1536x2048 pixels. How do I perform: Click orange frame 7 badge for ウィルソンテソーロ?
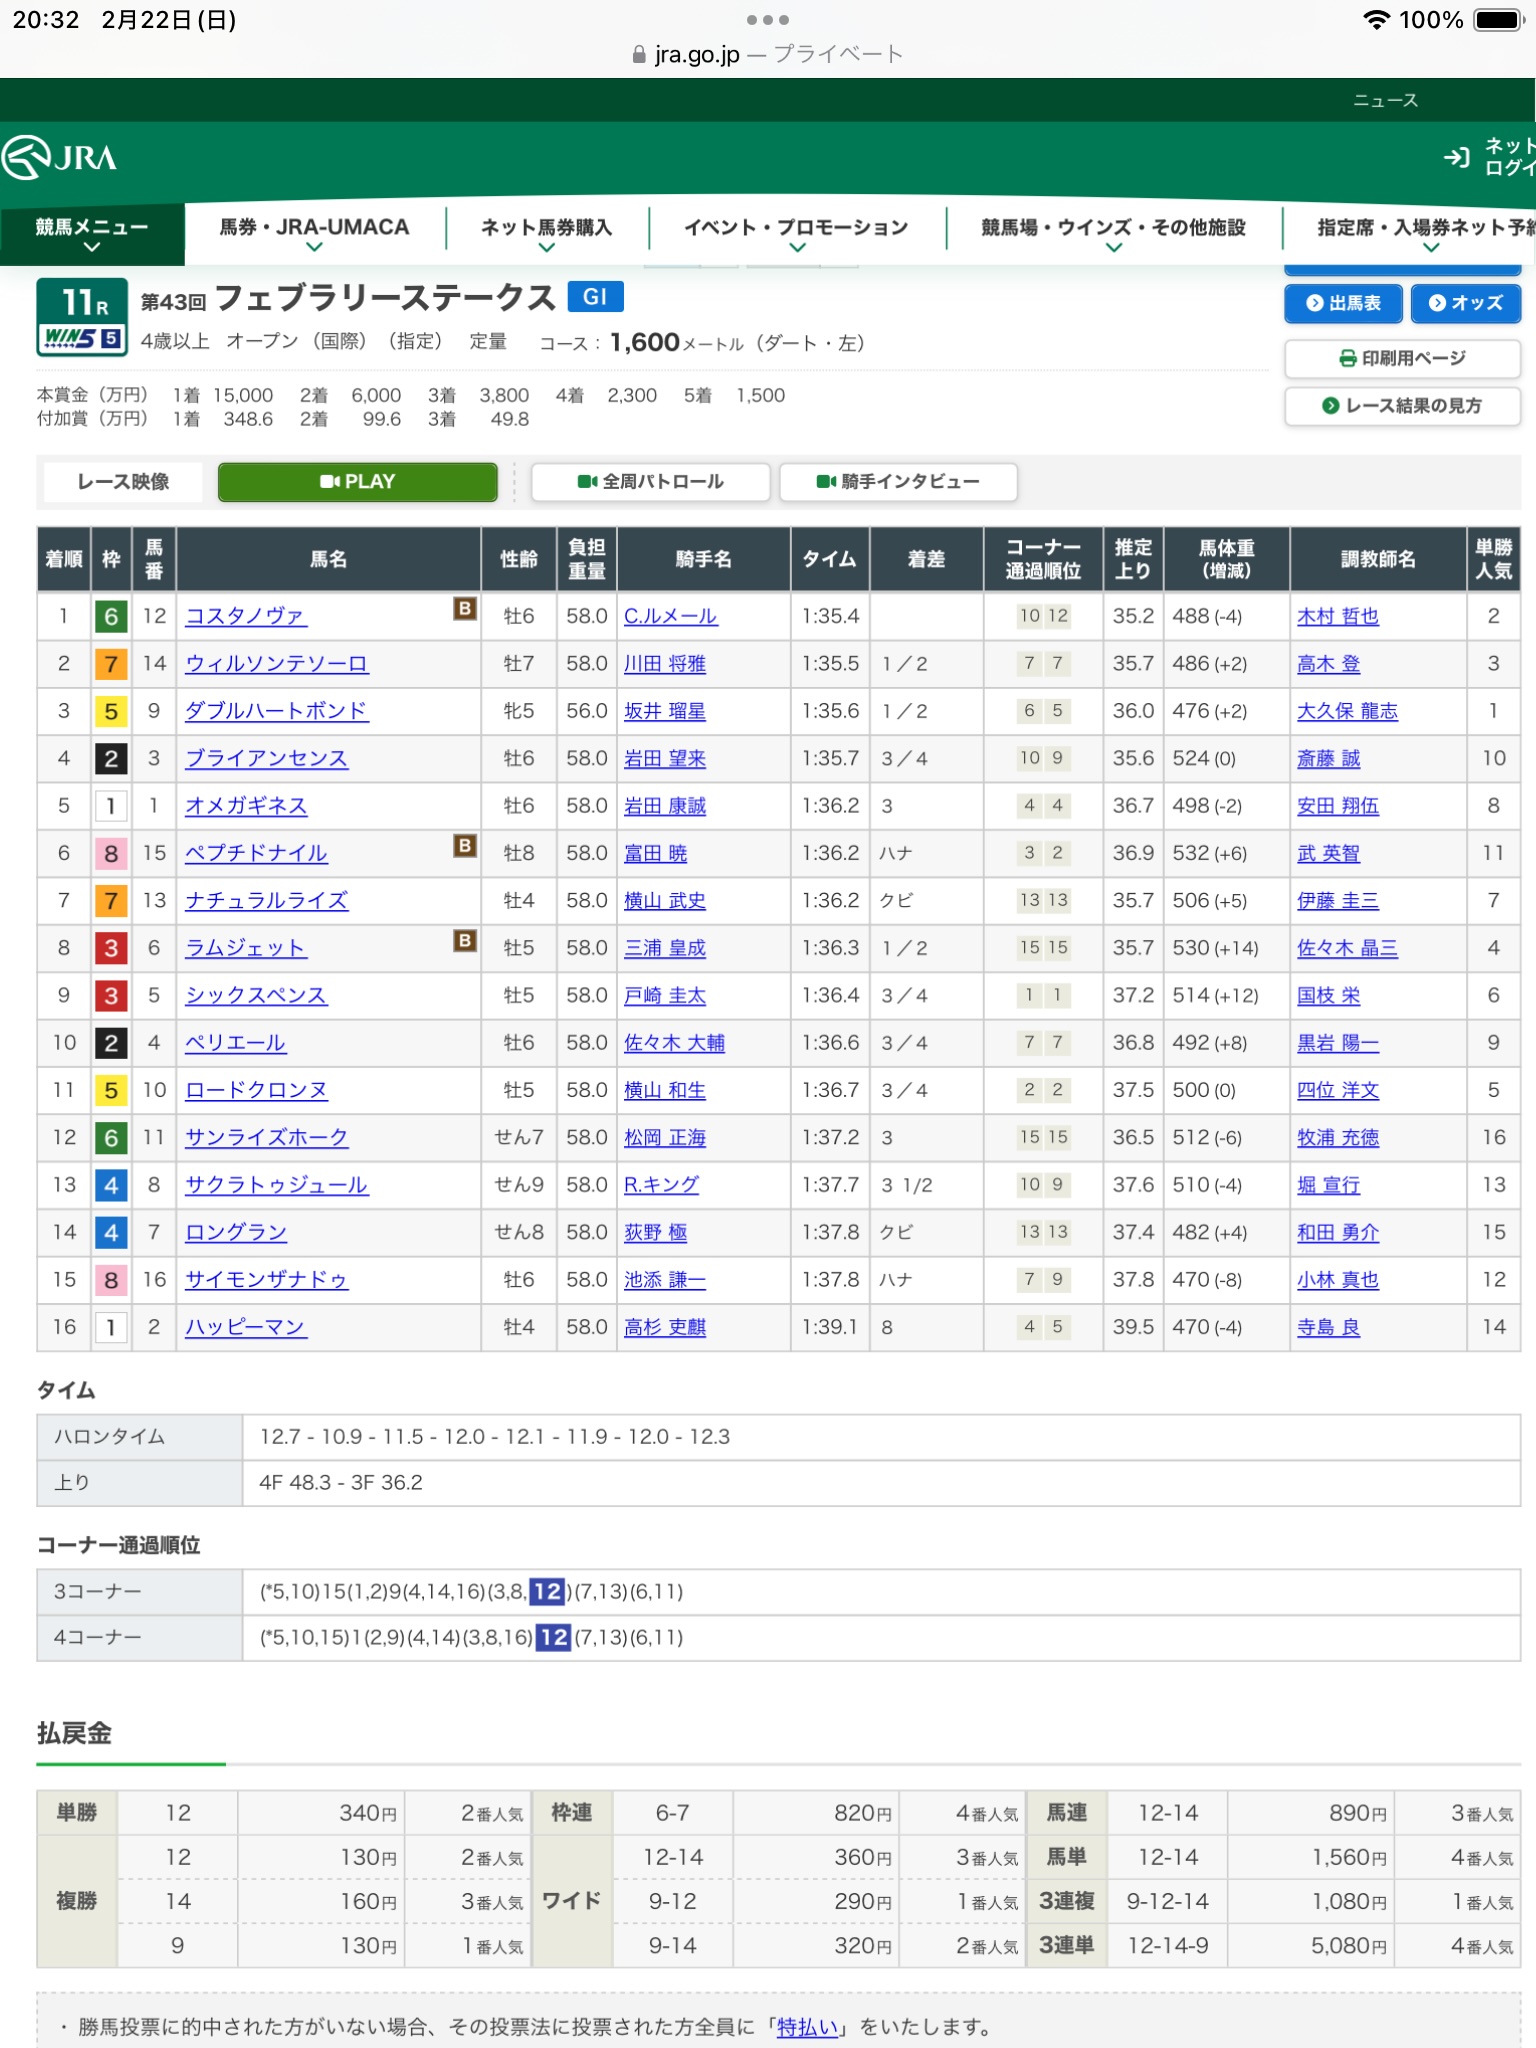(111, 663)
